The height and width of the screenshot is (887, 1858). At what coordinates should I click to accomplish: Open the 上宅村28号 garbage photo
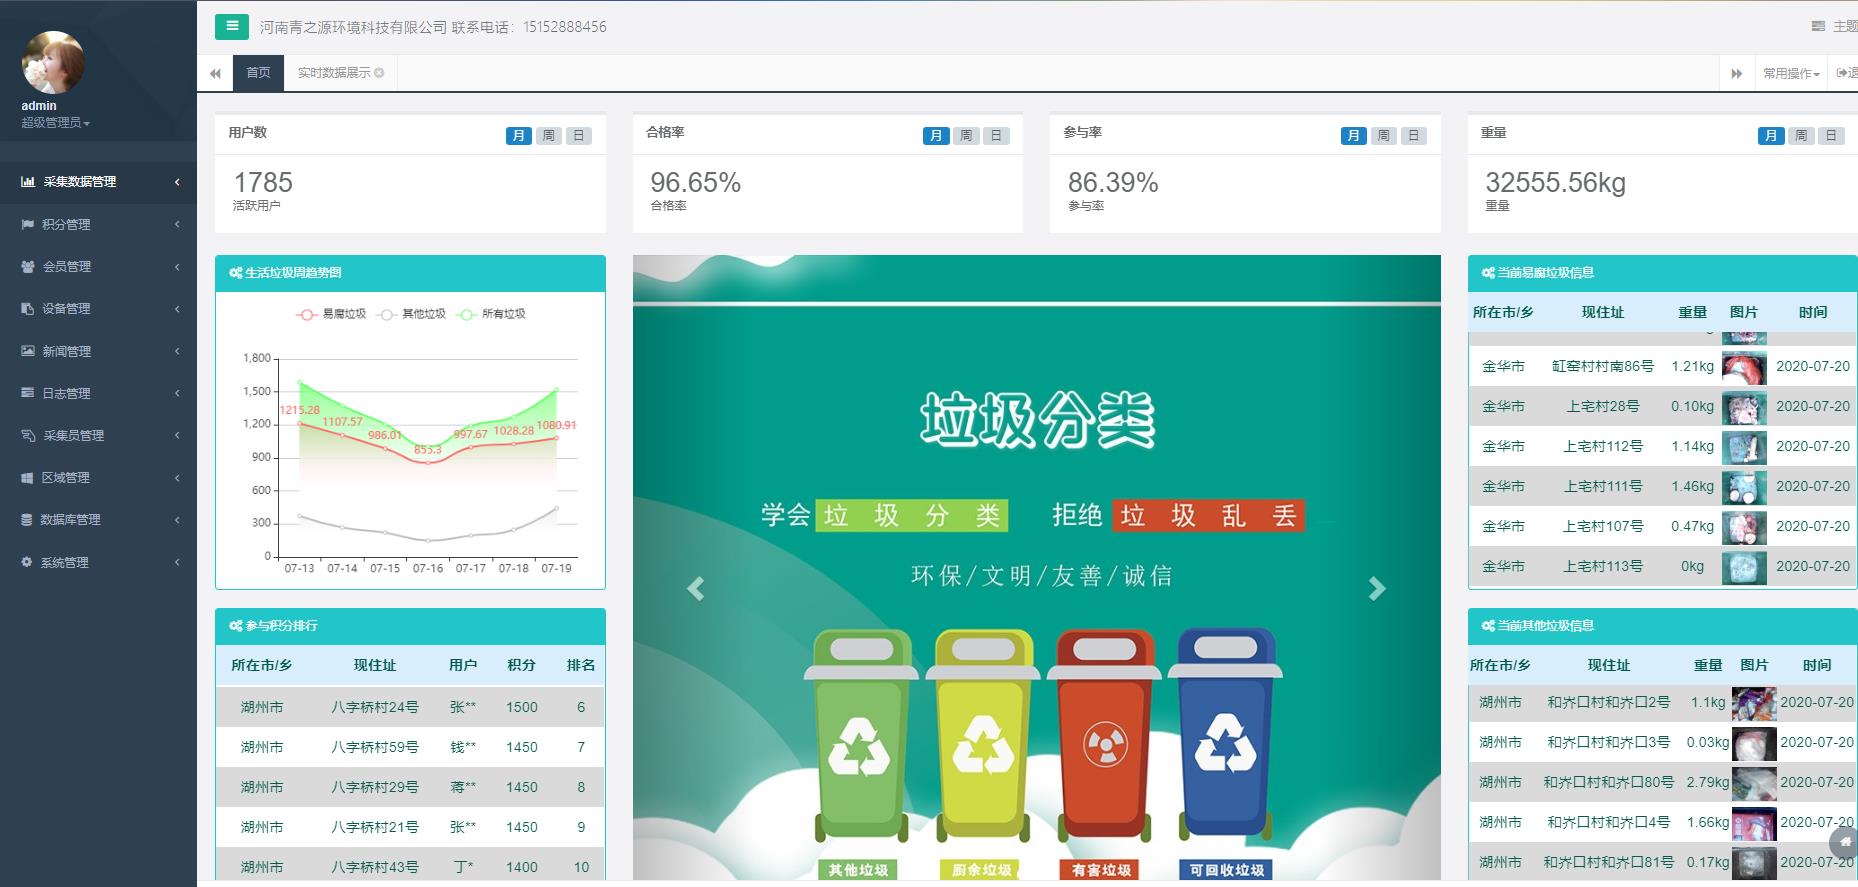coord(1744,407)
